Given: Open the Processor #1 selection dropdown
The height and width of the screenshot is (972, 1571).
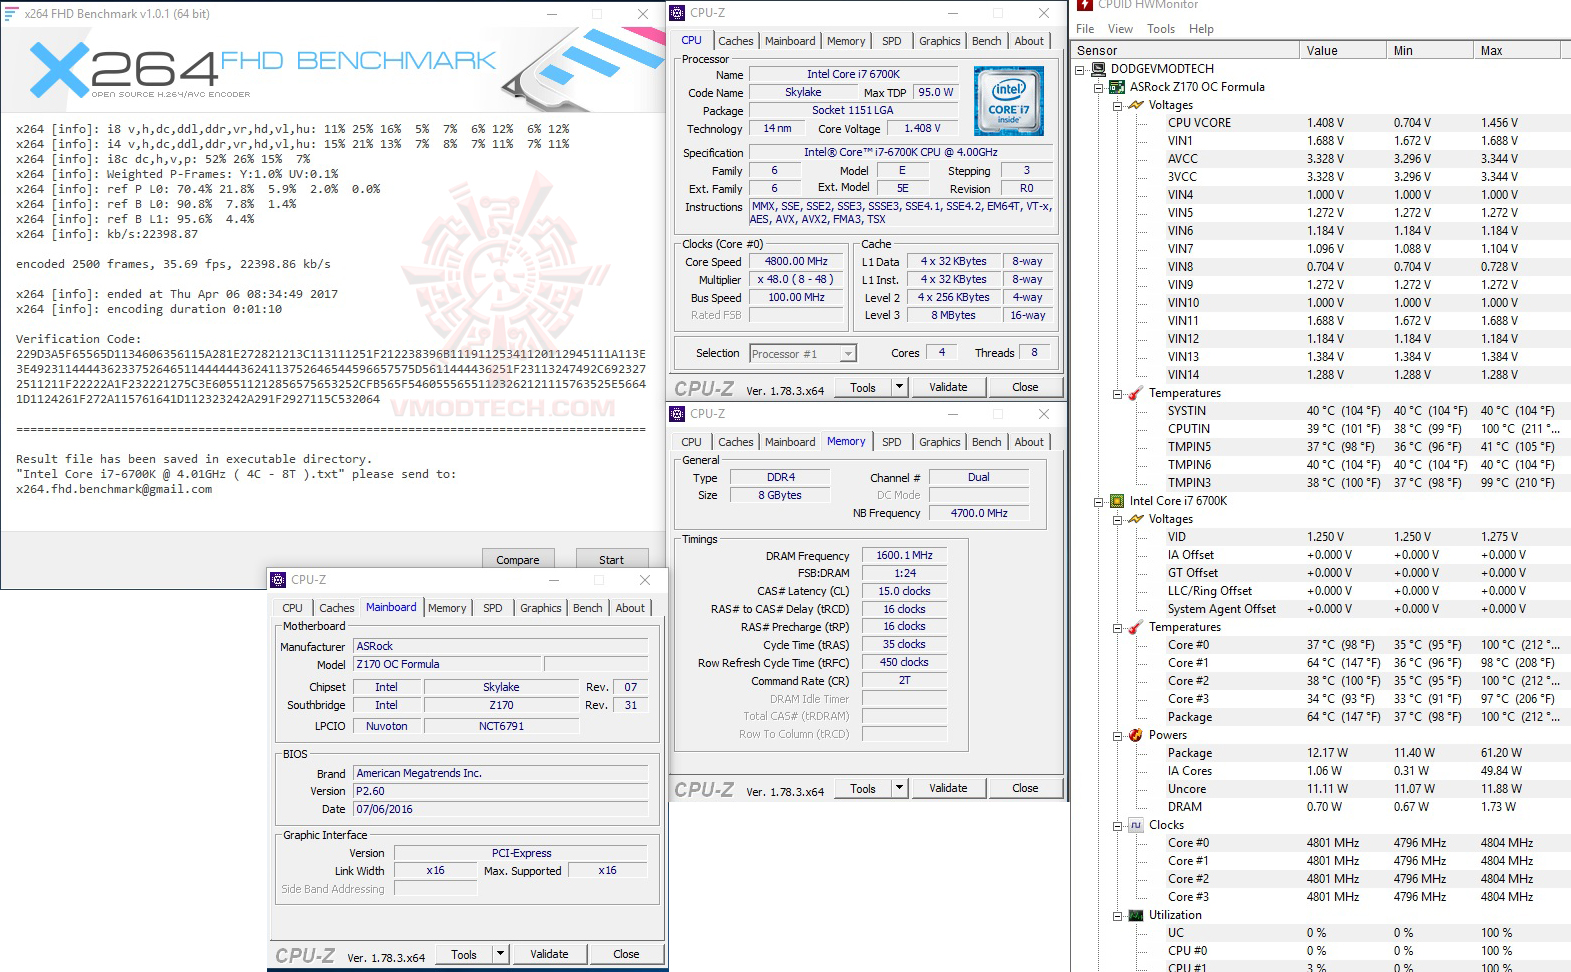Looking at the screenshot, I should (x=848, y=354).
